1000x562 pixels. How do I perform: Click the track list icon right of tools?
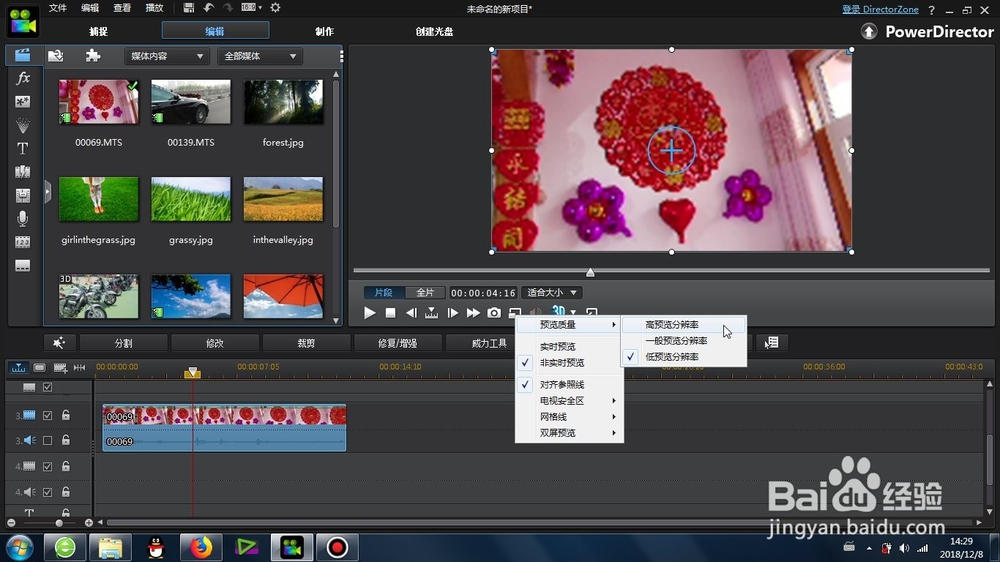(x=771, y=343)
